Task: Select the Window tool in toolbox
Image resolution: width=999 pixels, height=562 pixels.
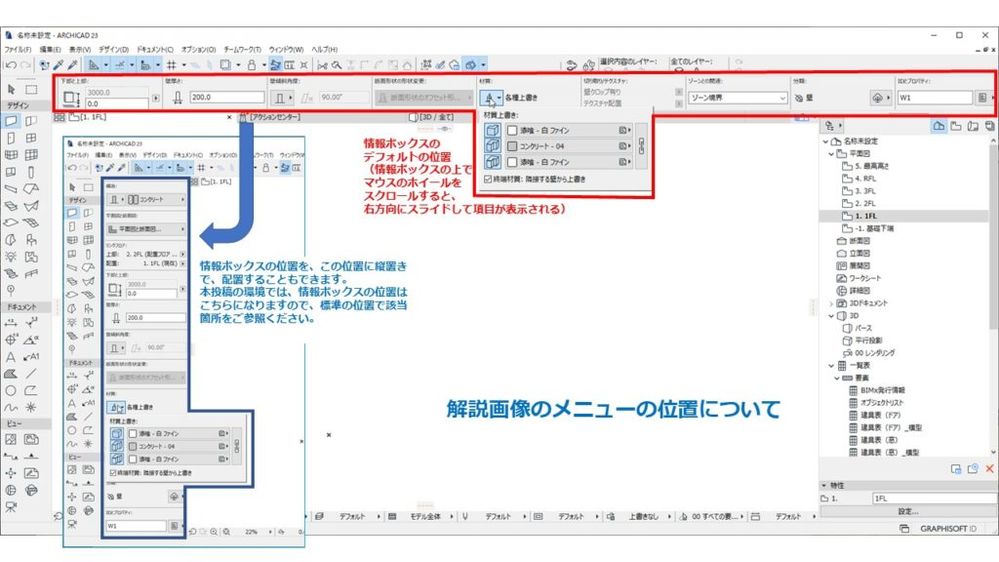Action: pos(31,138)
